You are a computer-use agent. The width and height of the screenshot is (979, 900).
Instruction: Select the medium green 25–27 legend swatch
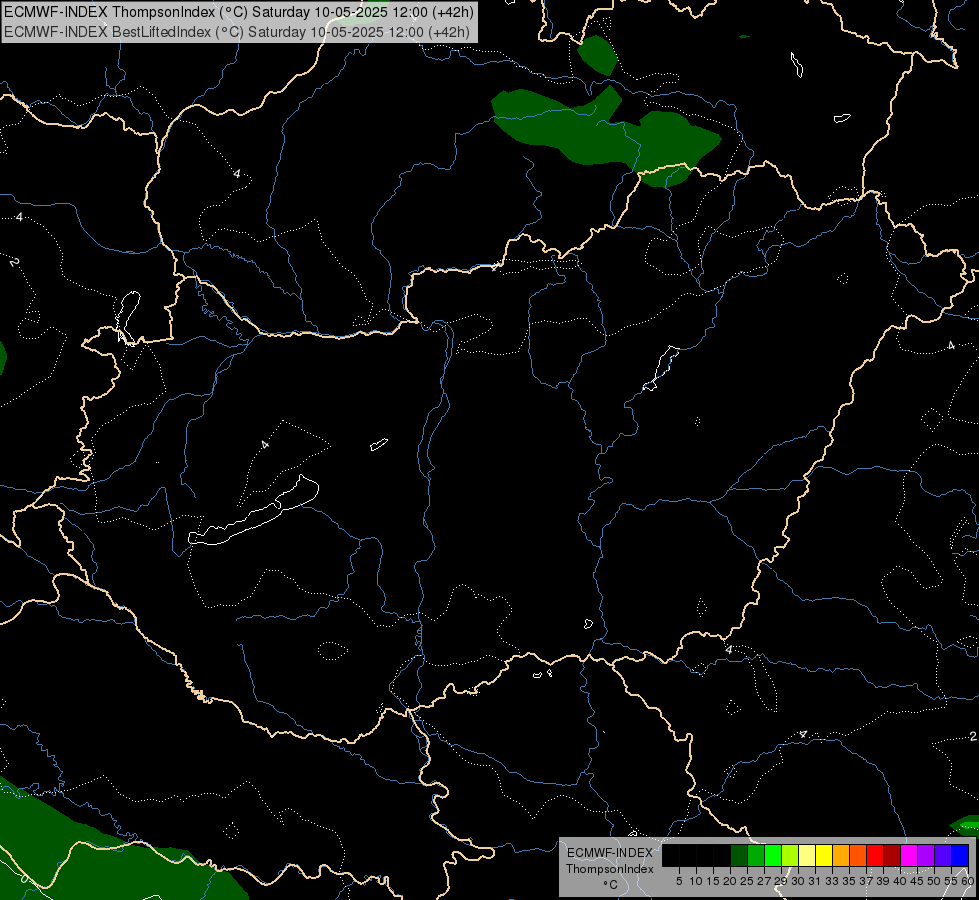coord(756,855)
